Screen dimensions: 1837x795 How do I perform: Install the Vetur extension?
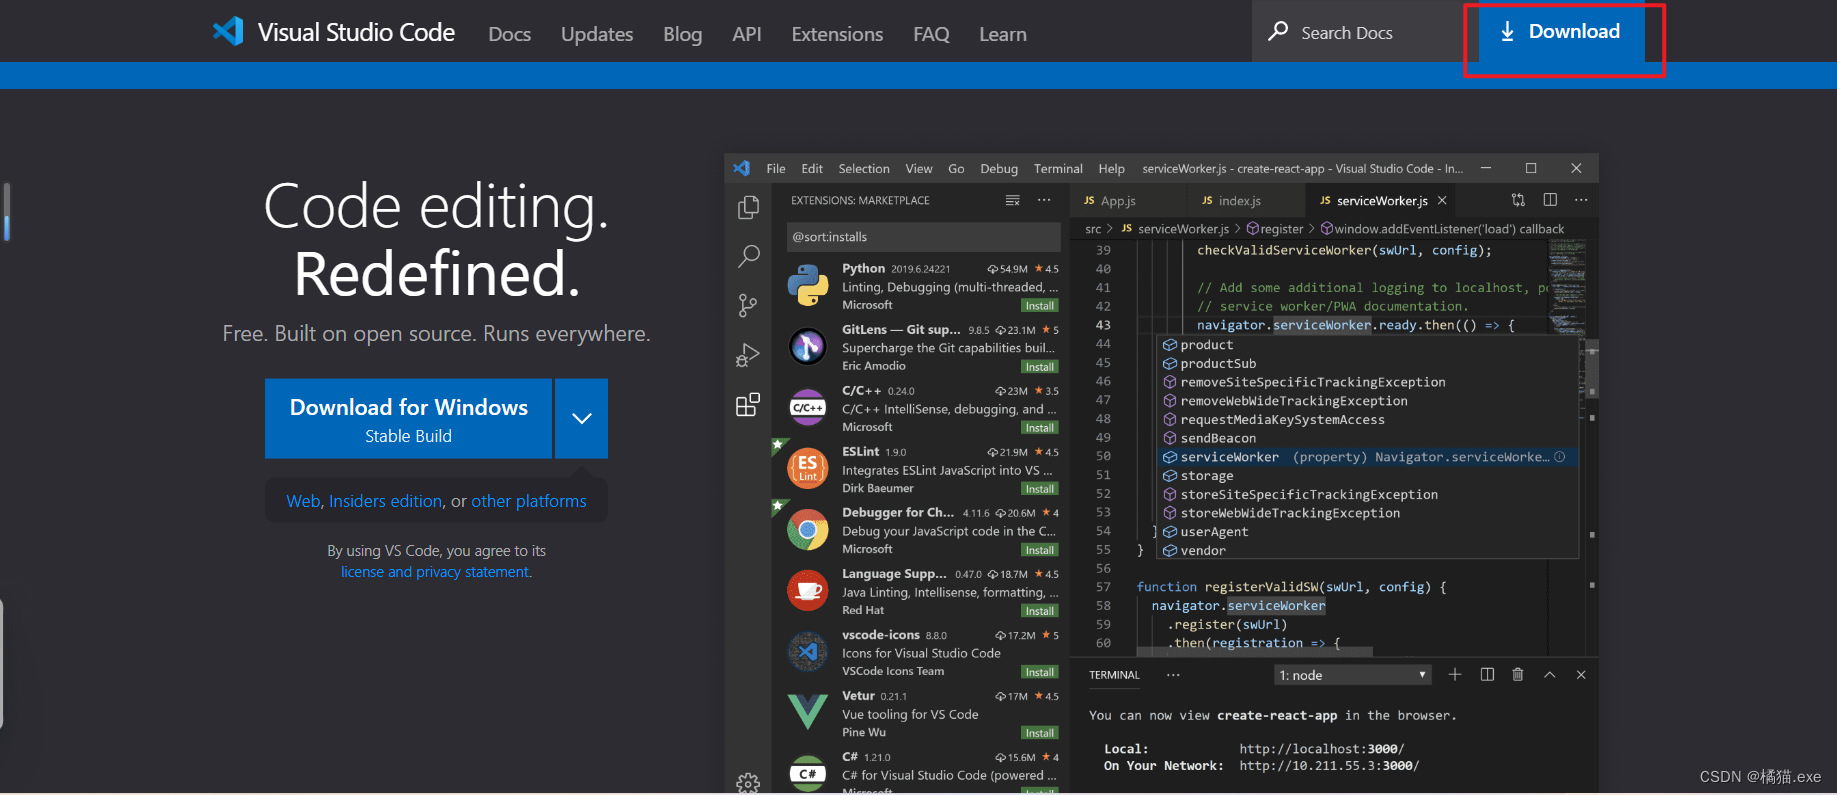pos(1040,733)
